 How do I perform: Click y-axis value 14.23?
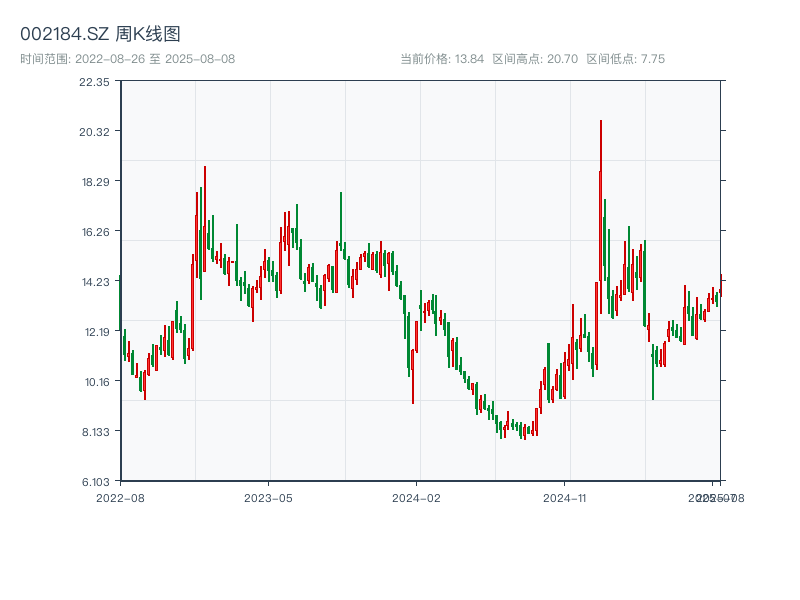96,282
